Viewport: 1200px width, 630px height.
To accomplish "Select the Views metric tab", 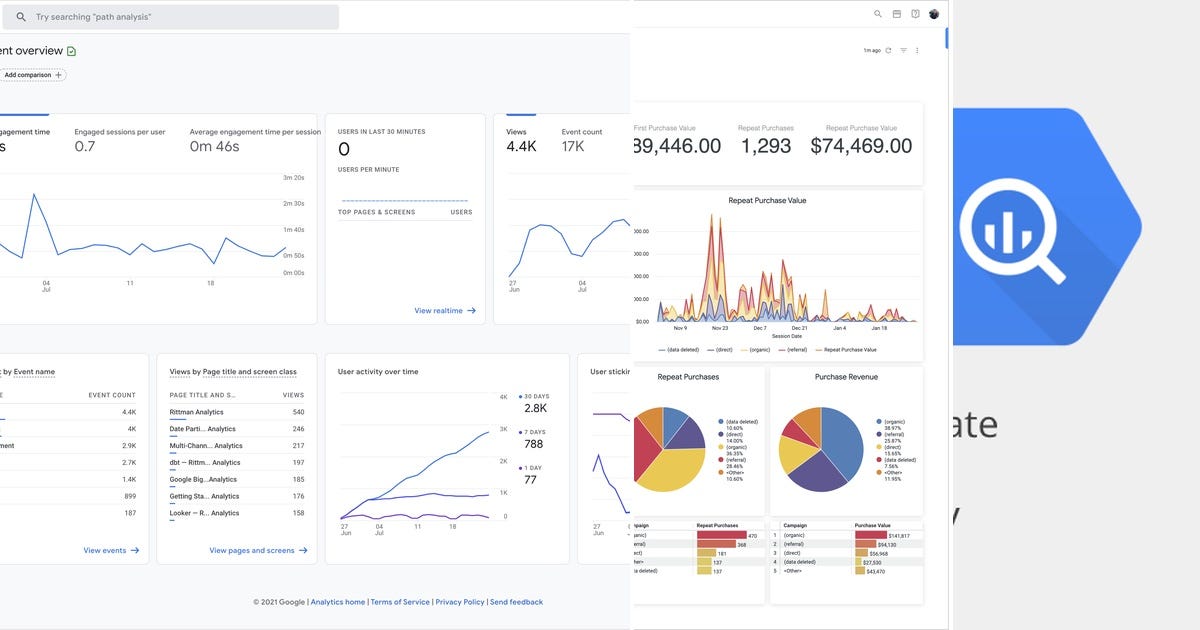I will tap(521, 139).
